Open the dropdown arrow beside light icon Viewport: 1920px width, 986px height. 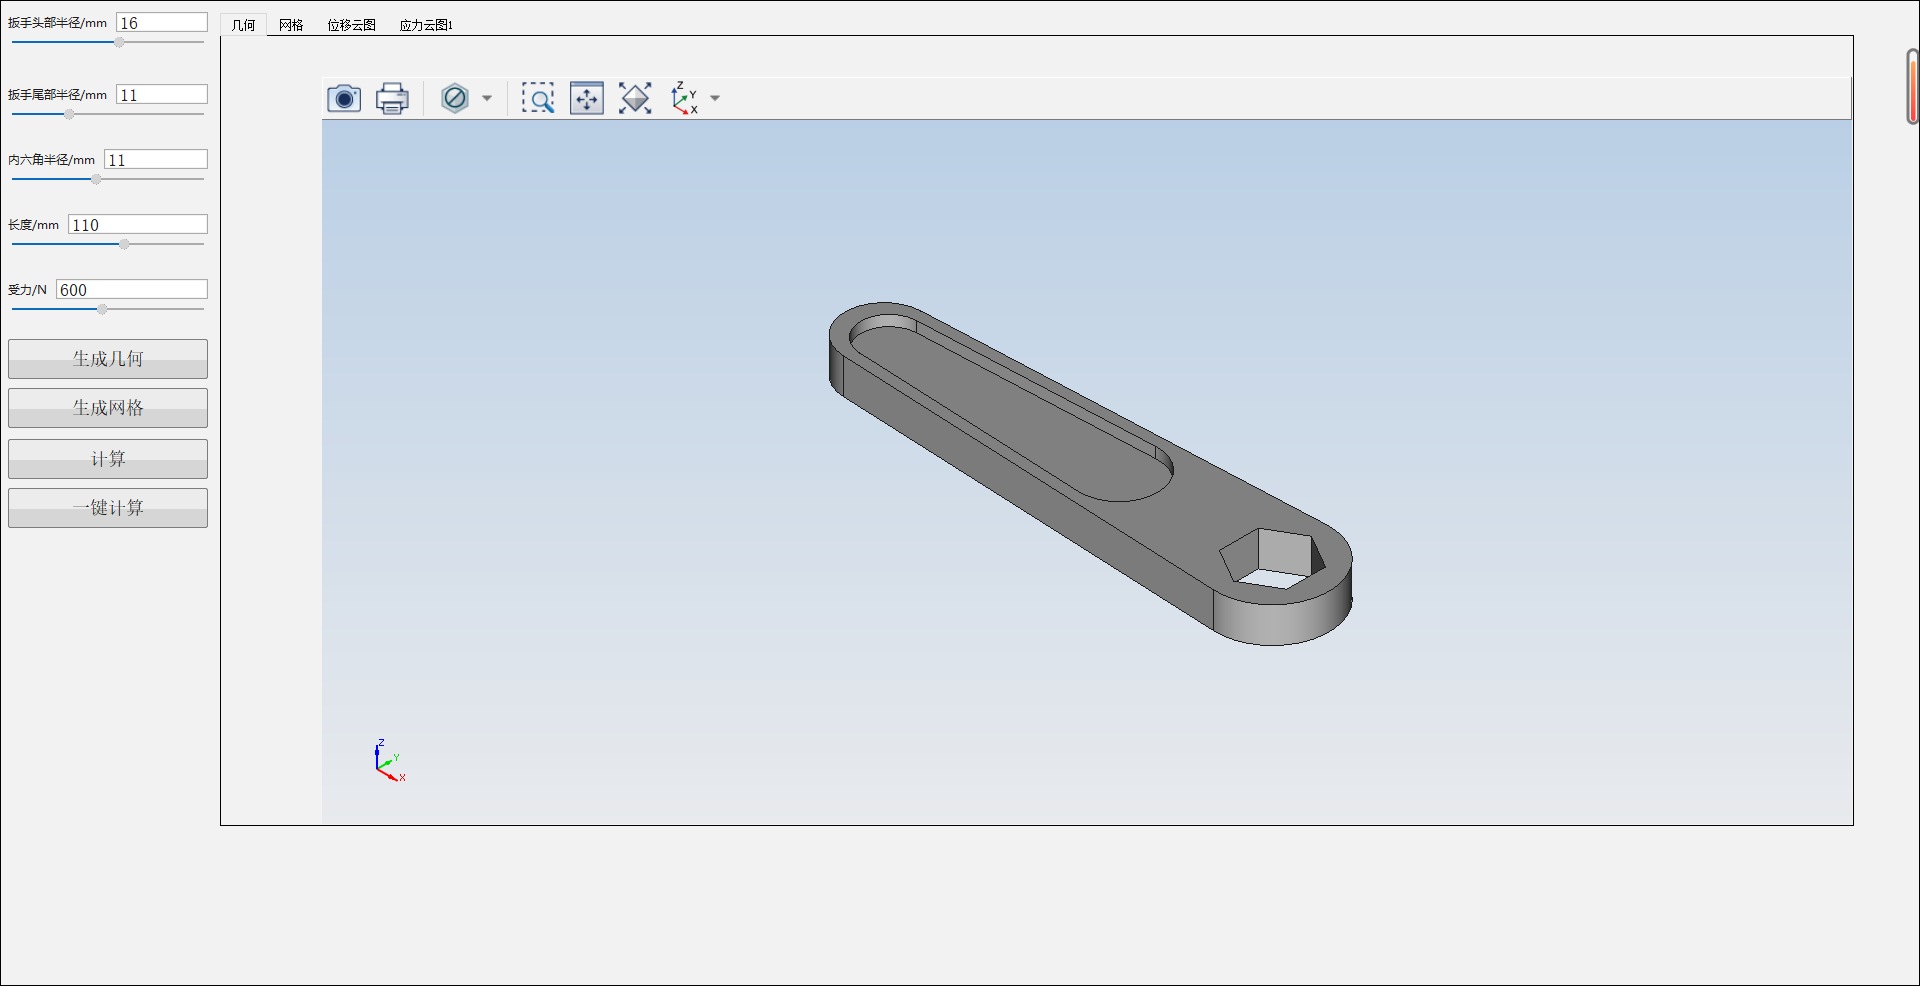(487, 98)
